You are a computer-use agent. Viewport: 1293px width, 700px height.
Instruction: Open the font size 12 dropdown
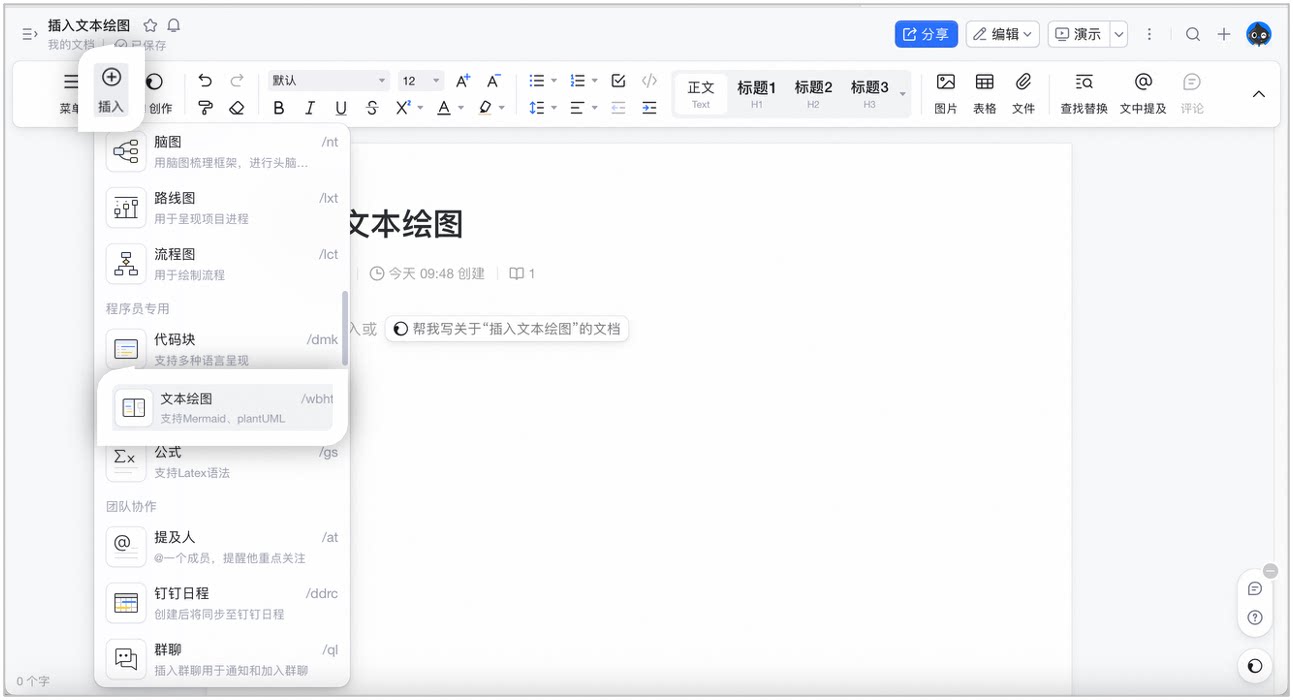click(x=420, y=81)
